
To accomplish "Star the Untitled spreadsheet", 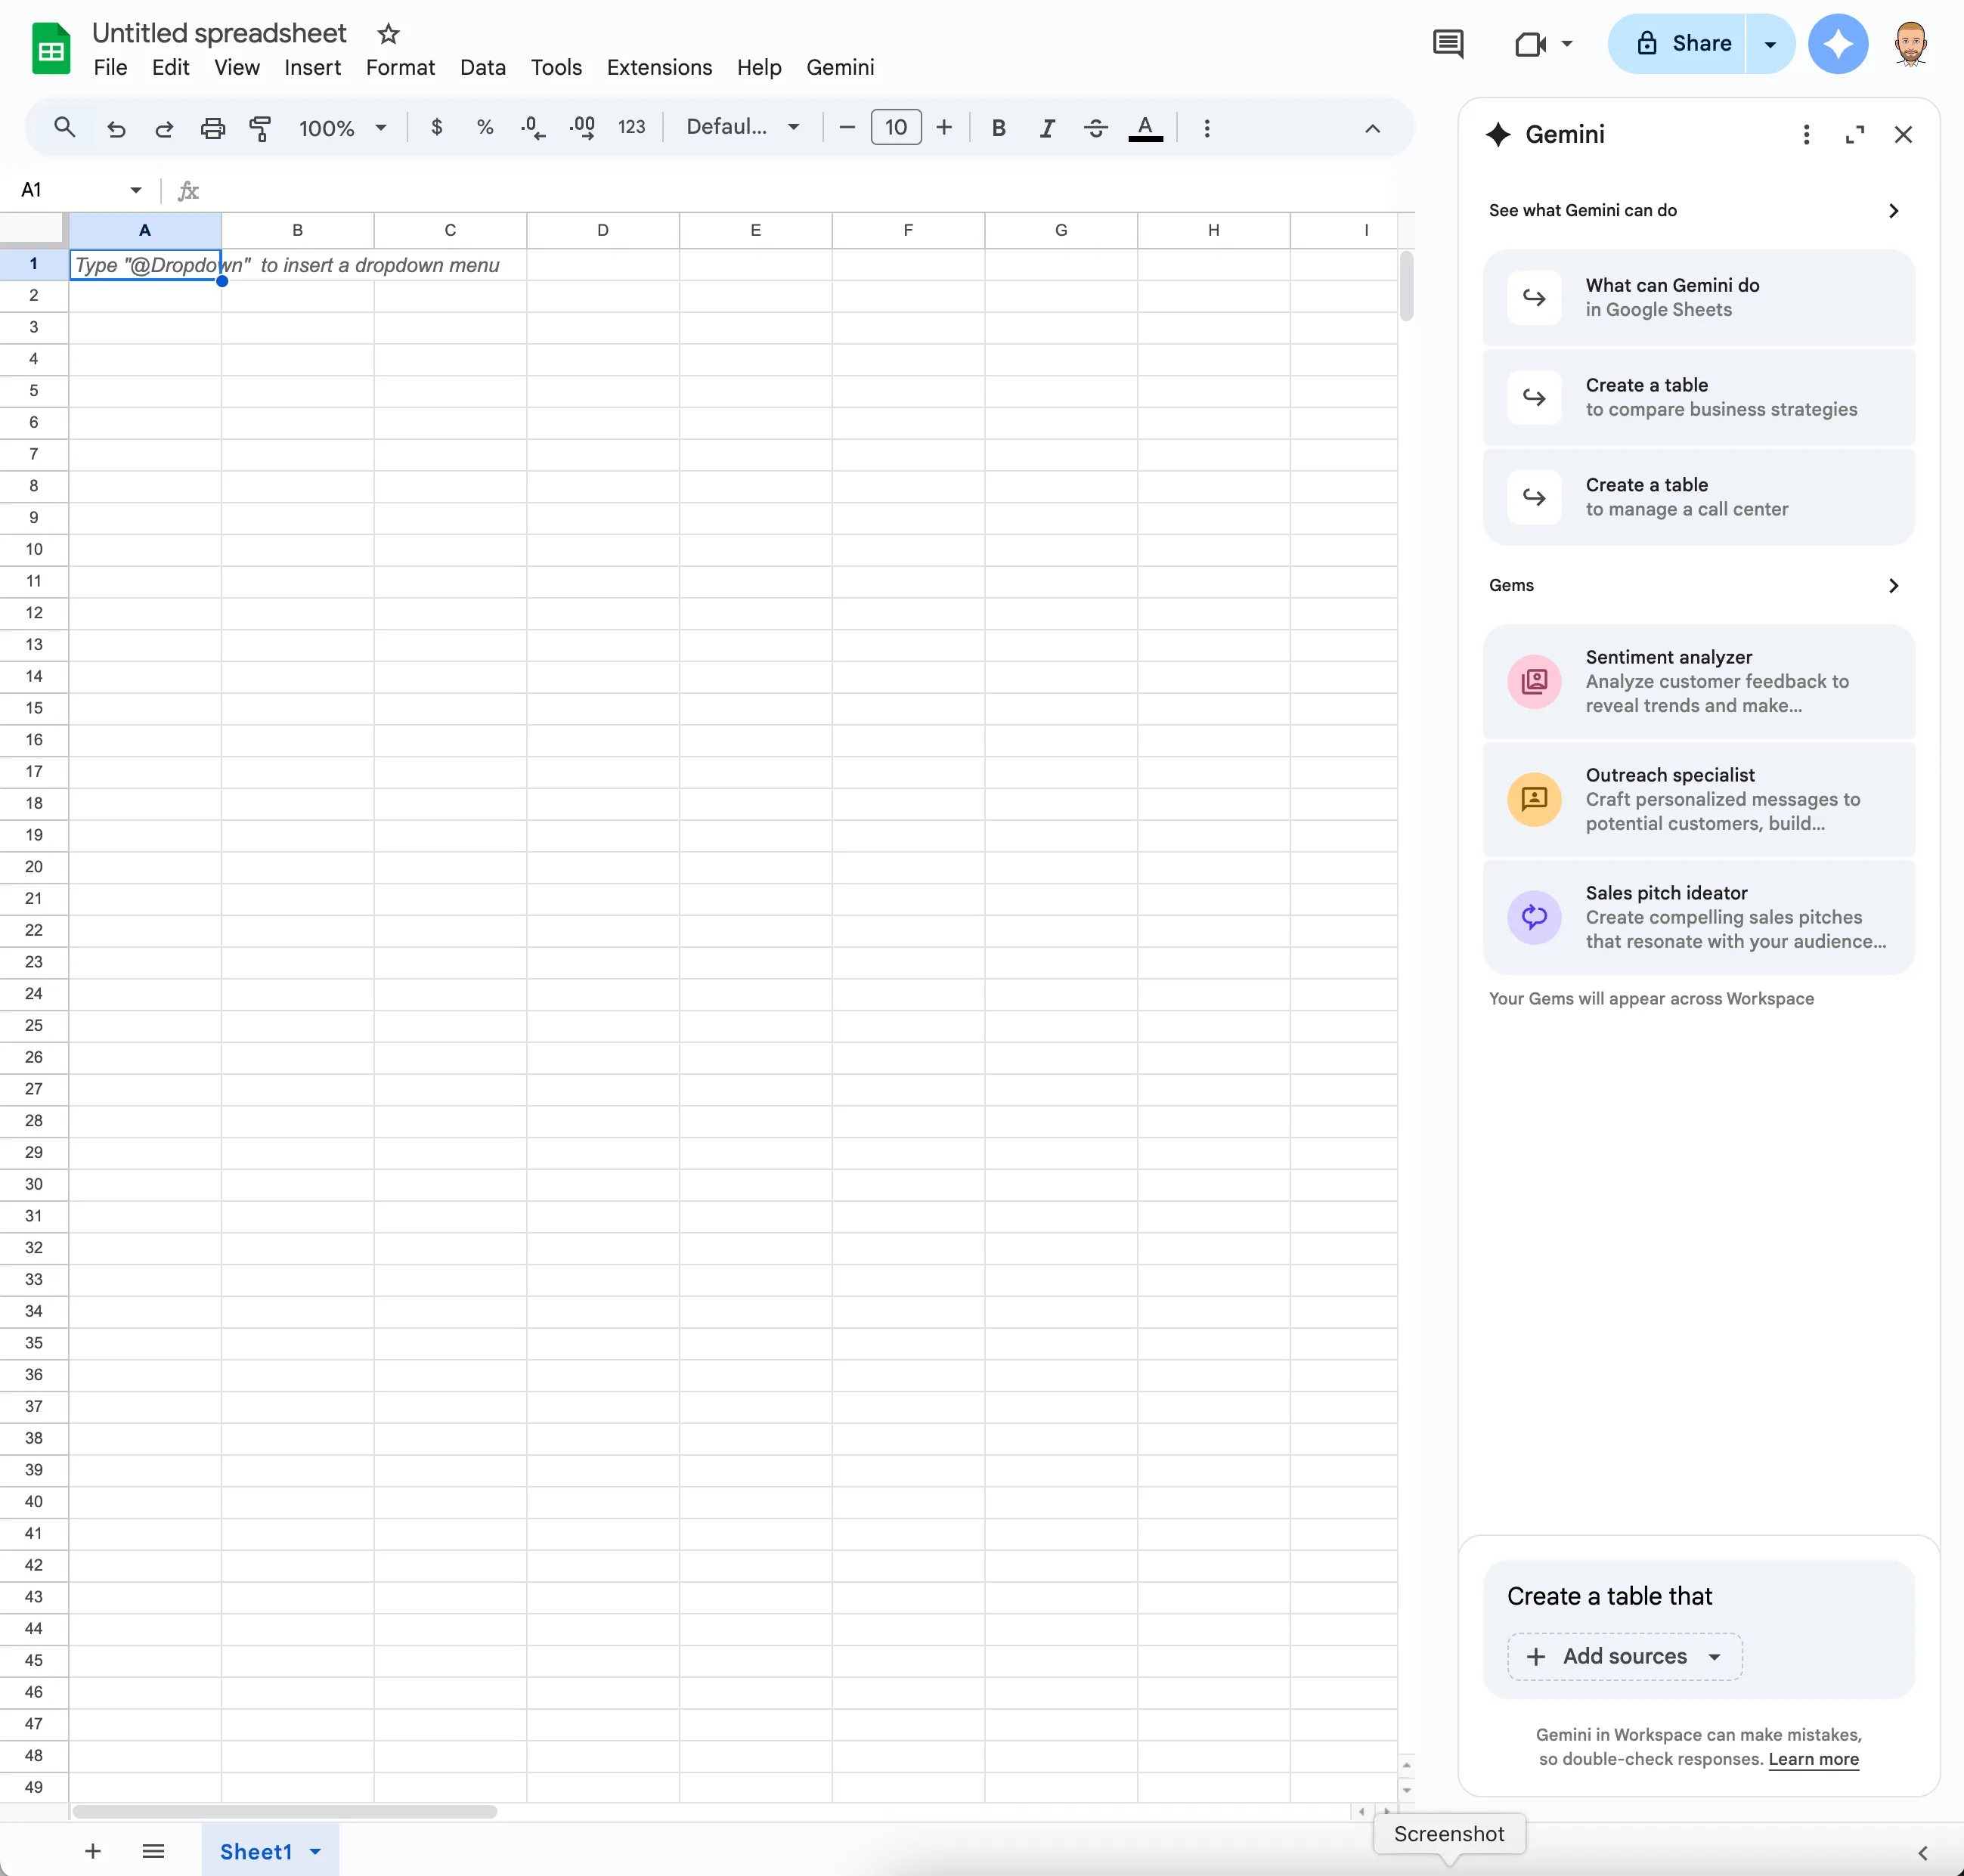I will [x=387, y=32].
